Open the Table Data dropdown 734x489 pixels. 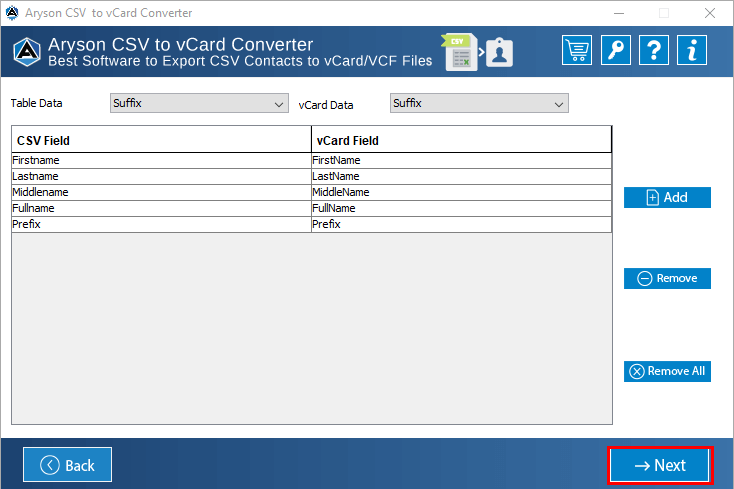point(199,103)
